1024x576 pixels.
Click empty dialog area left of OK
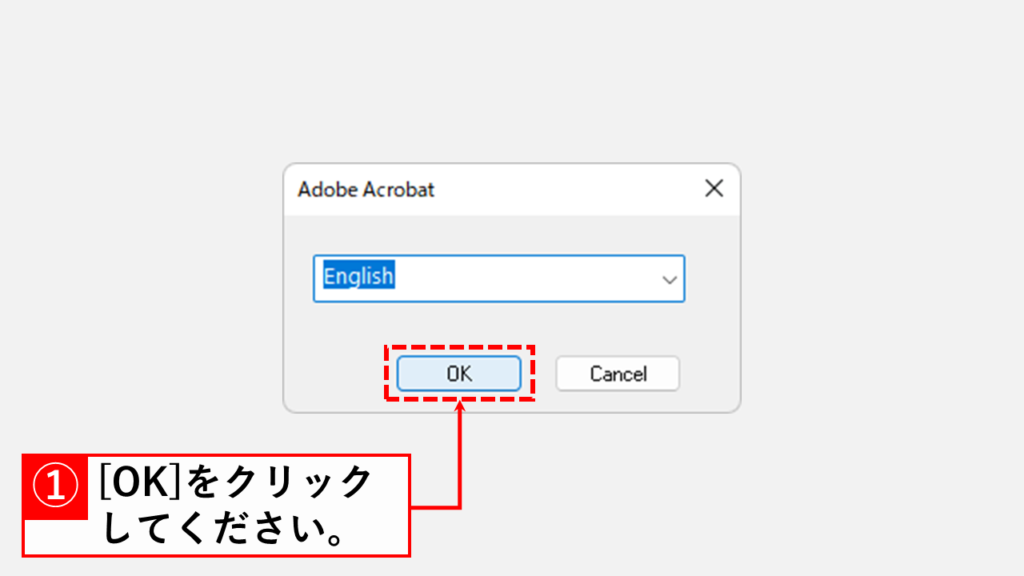pyautogui.click(x=335, y=375)
